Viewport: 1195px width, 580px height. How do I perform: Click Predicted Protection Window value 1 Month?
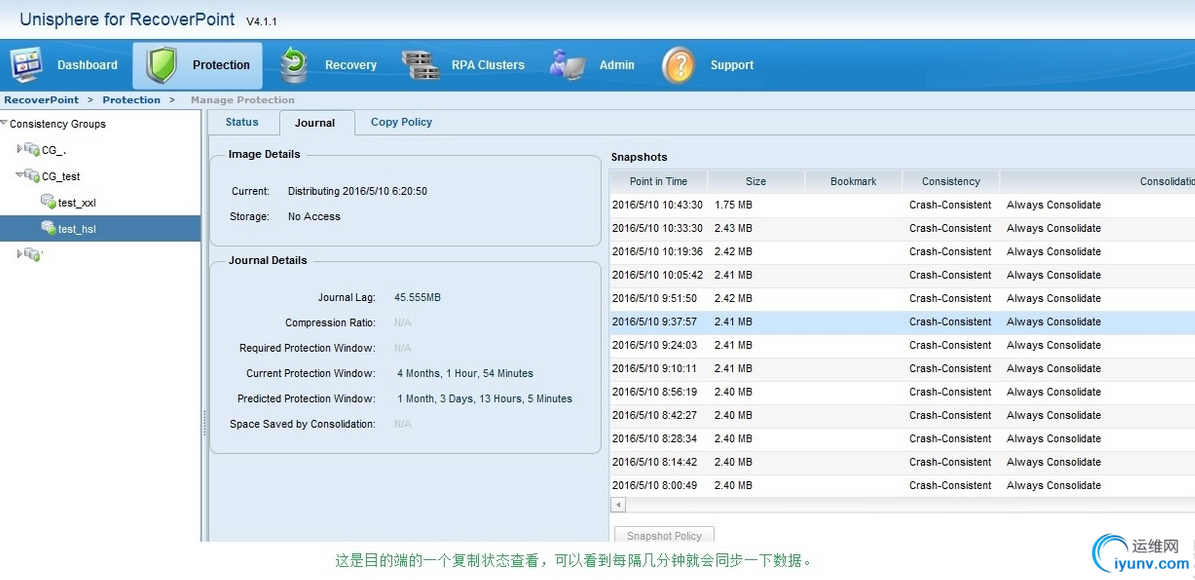pos(485,399)
